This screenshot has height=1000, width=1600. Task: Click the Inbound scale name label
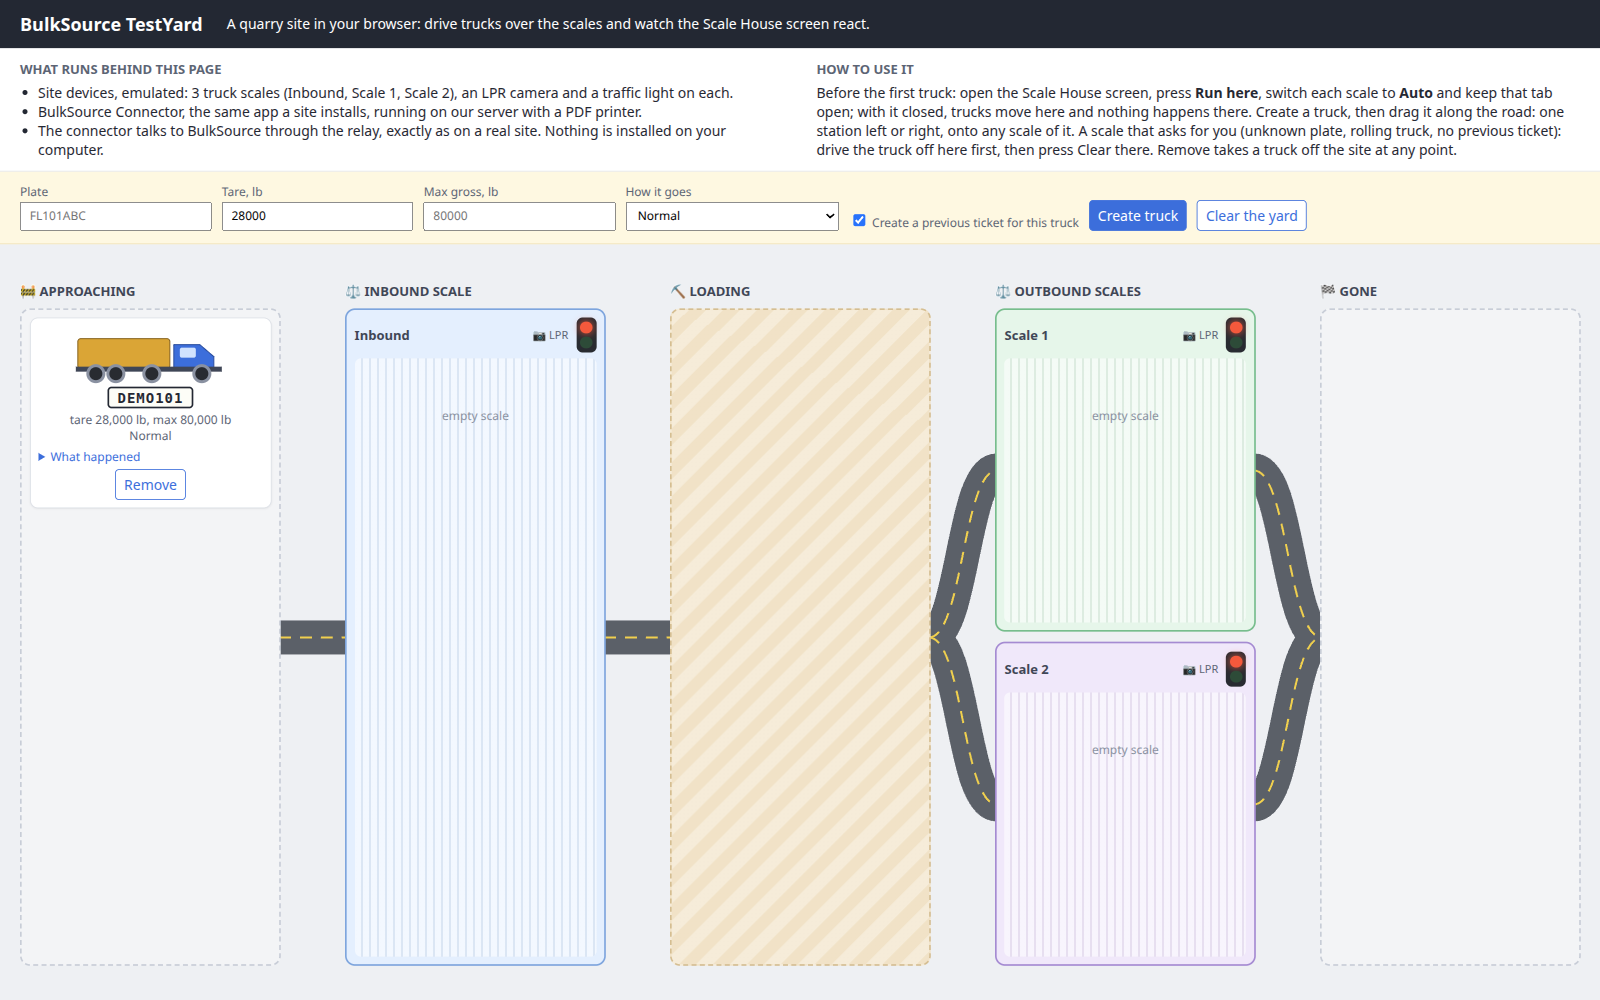point(382,335)
